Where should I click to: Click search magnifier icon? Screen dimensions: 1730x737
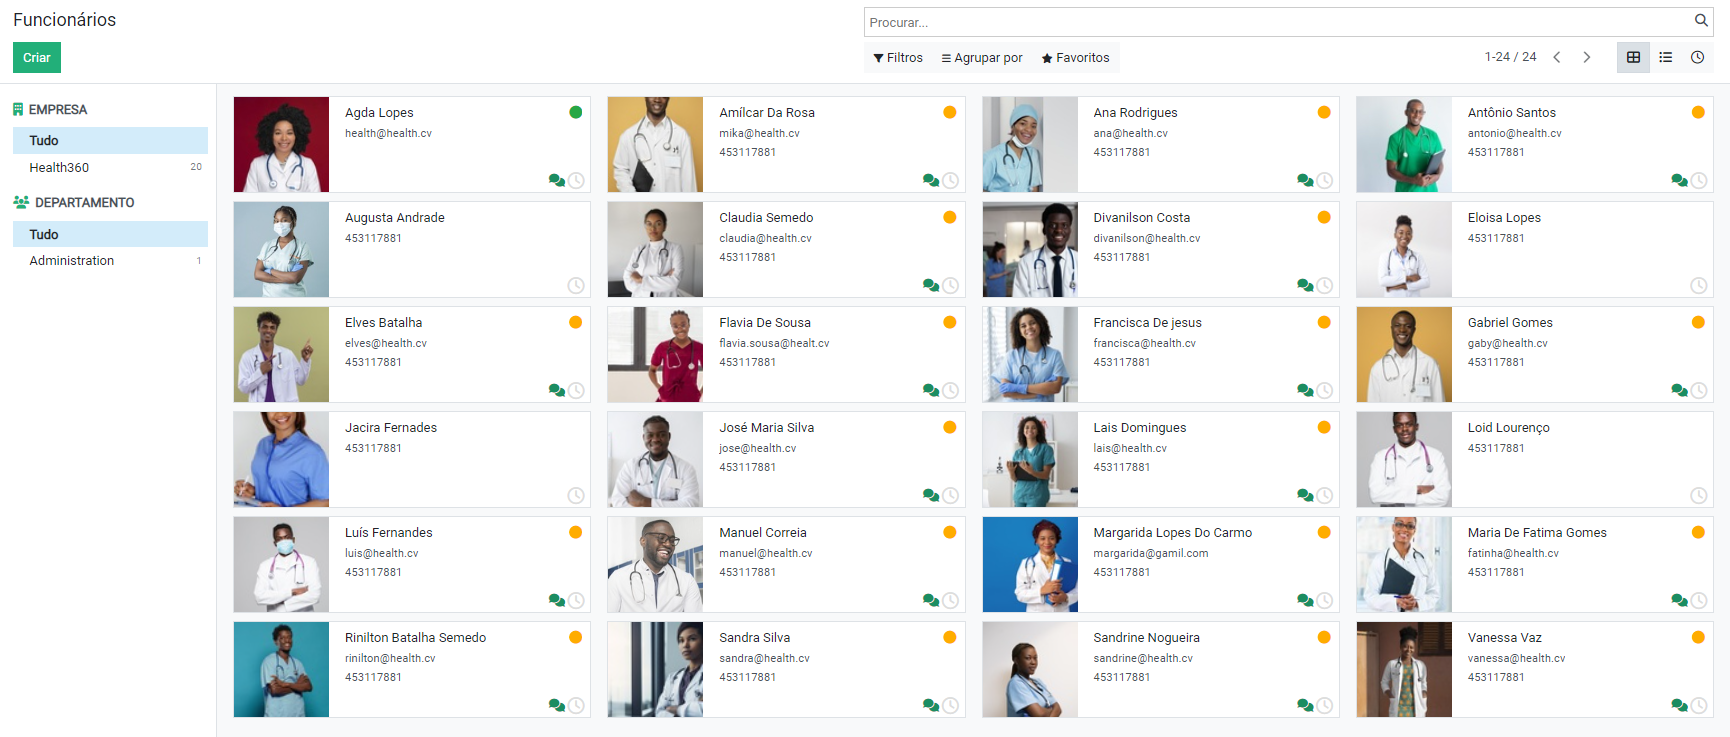click(x=1701, y=21)
